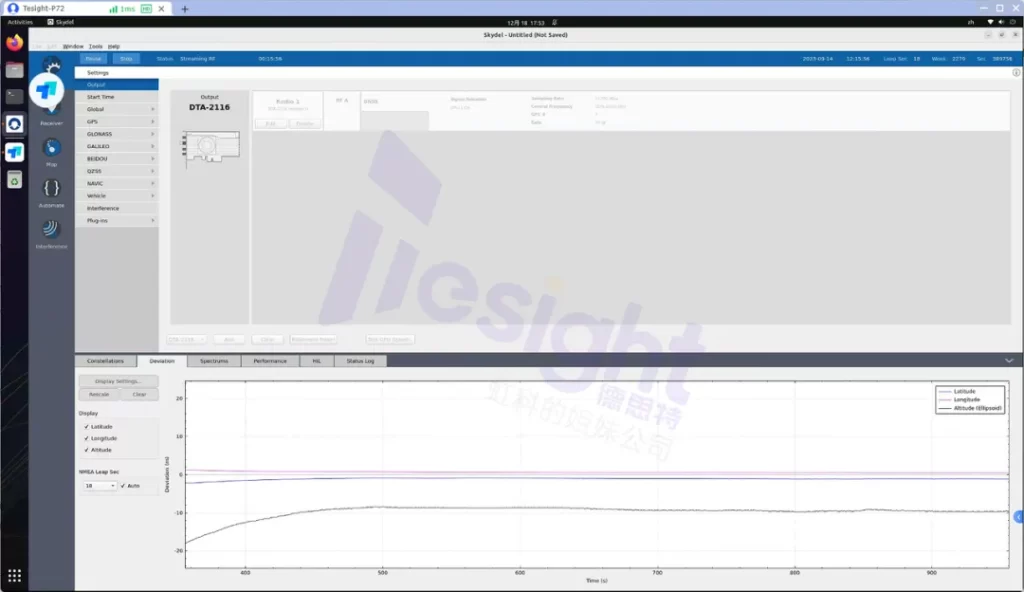Open Firefox from the dock

coord(14,43)
